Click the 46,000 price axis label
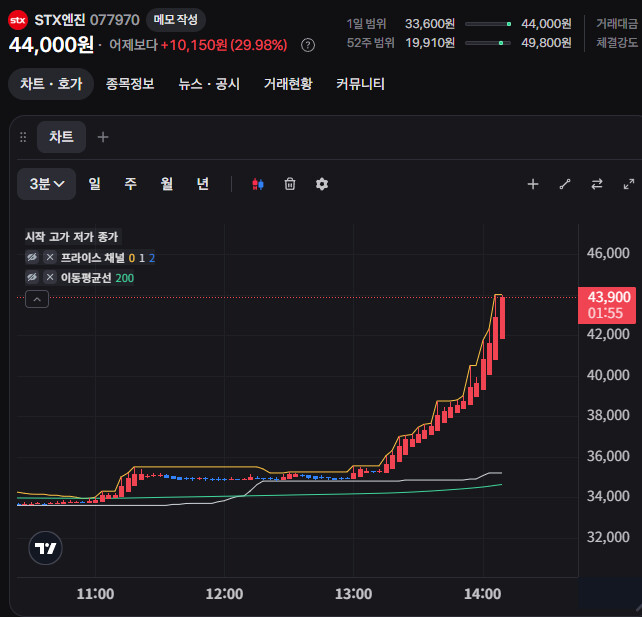Viewport: 642px width, 617px height. click(x=608, y=253)
